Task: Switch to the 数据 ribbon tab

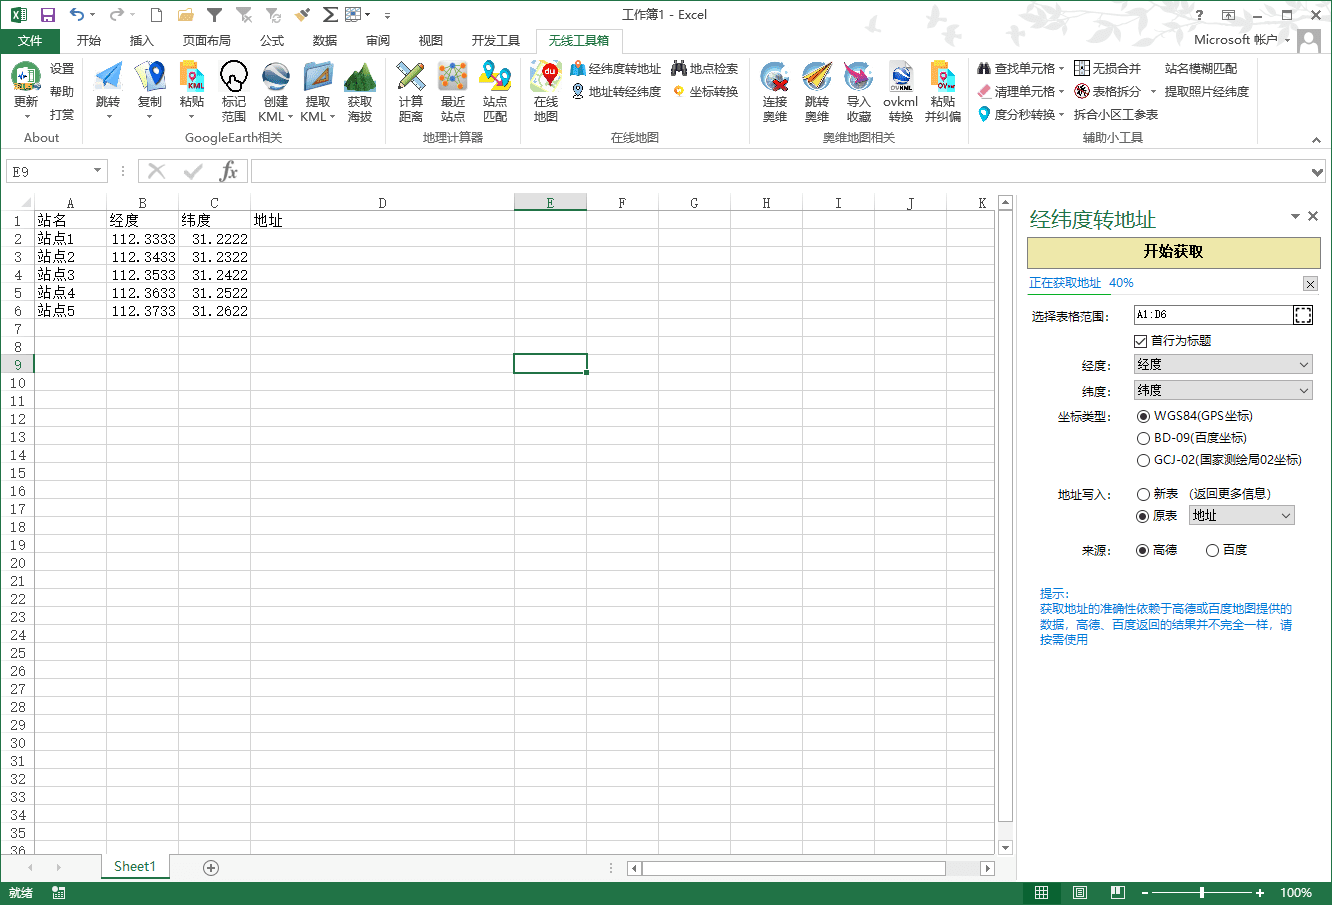Action: [325, 41]
